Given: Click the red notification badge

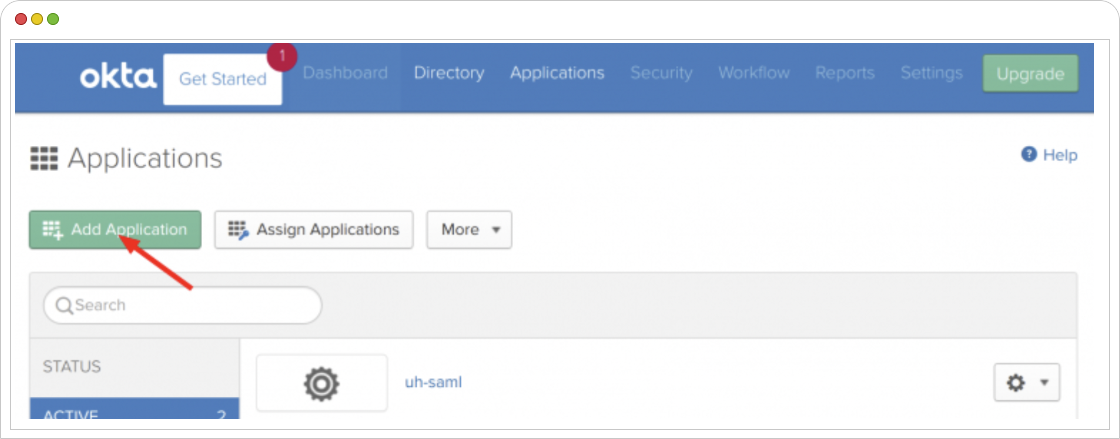Looking at the screenshot, I should (281, 56).
